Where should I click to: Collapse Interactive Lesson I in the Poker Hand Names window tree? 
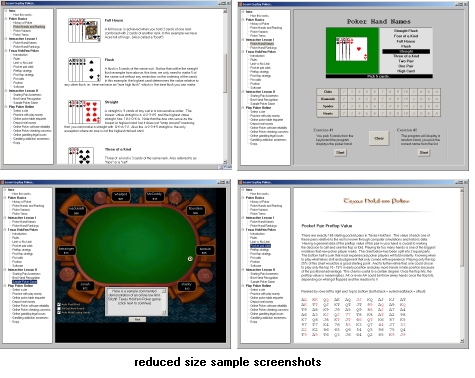click(x=243, y=40)
